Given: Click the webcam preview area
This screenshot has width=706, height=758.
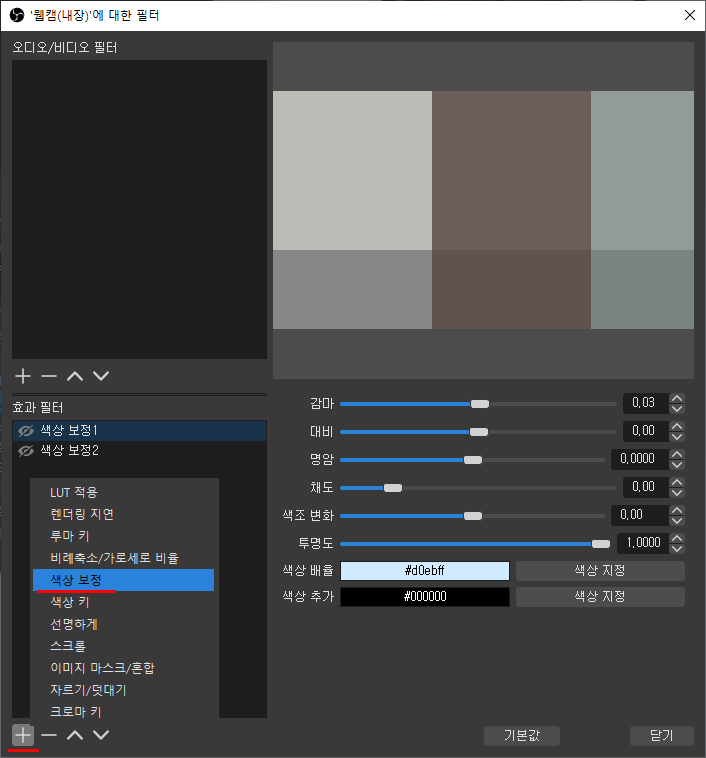Looking at the screenshot, I should pyautogui.click(x=483, y=210).
